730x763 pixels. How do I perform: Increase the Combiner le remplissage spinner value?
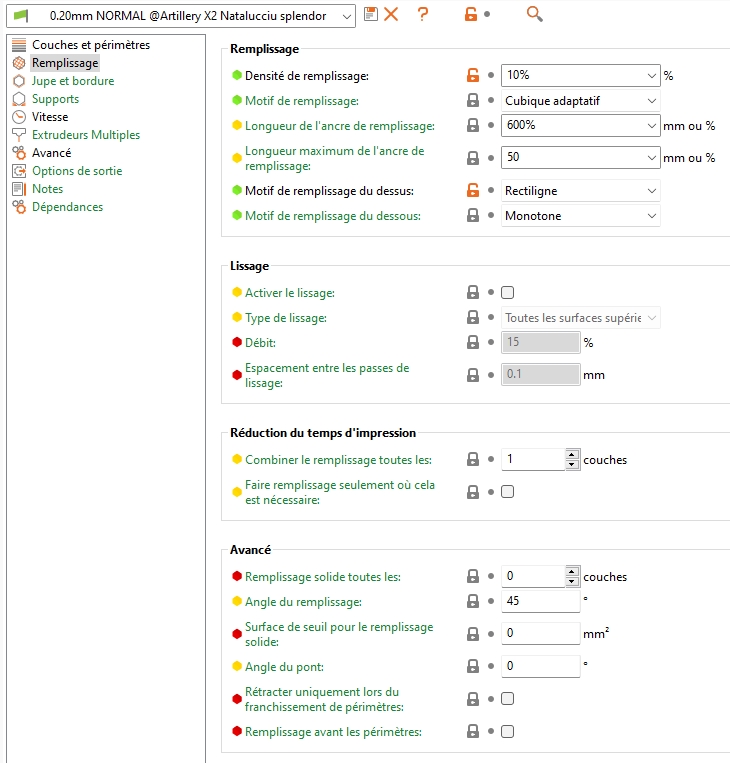coord(572,455)
